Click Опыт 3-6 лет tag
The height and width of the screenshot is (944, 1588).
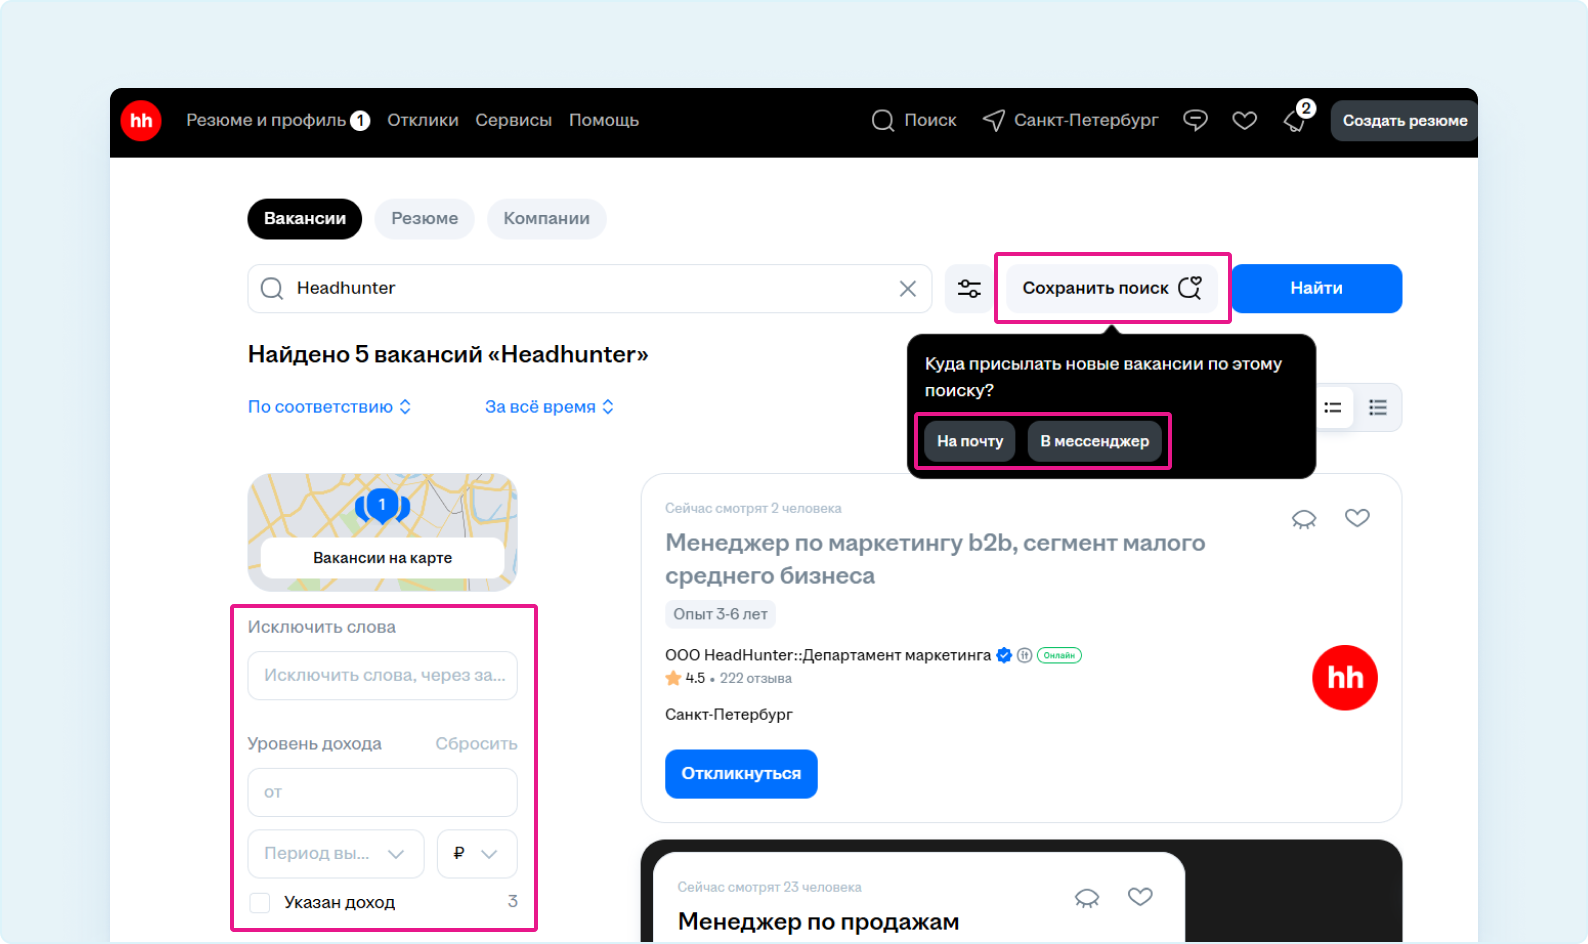720,614
